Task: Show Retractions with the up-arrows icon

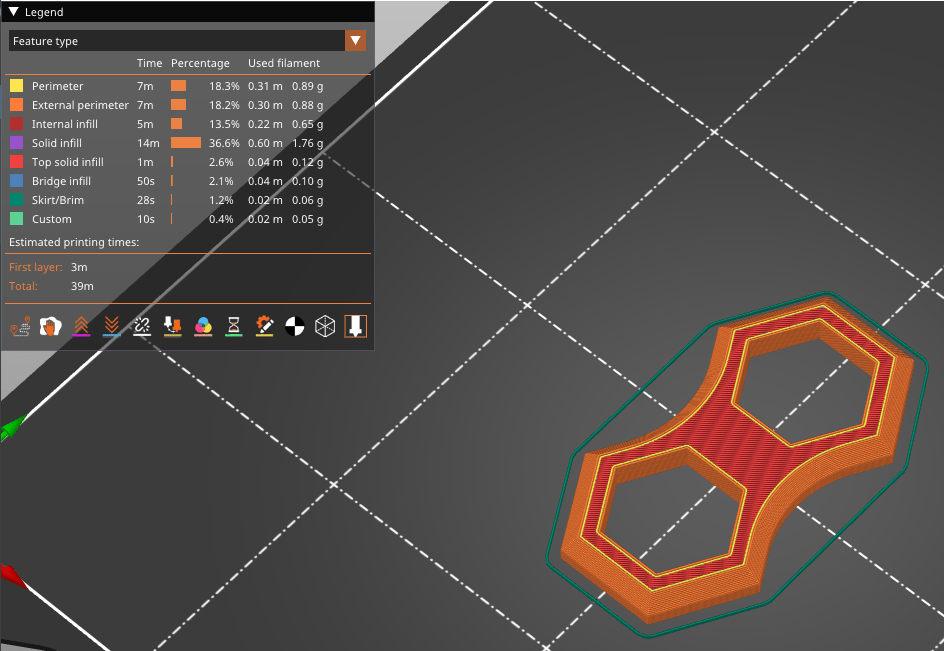Action: [81, 326]
